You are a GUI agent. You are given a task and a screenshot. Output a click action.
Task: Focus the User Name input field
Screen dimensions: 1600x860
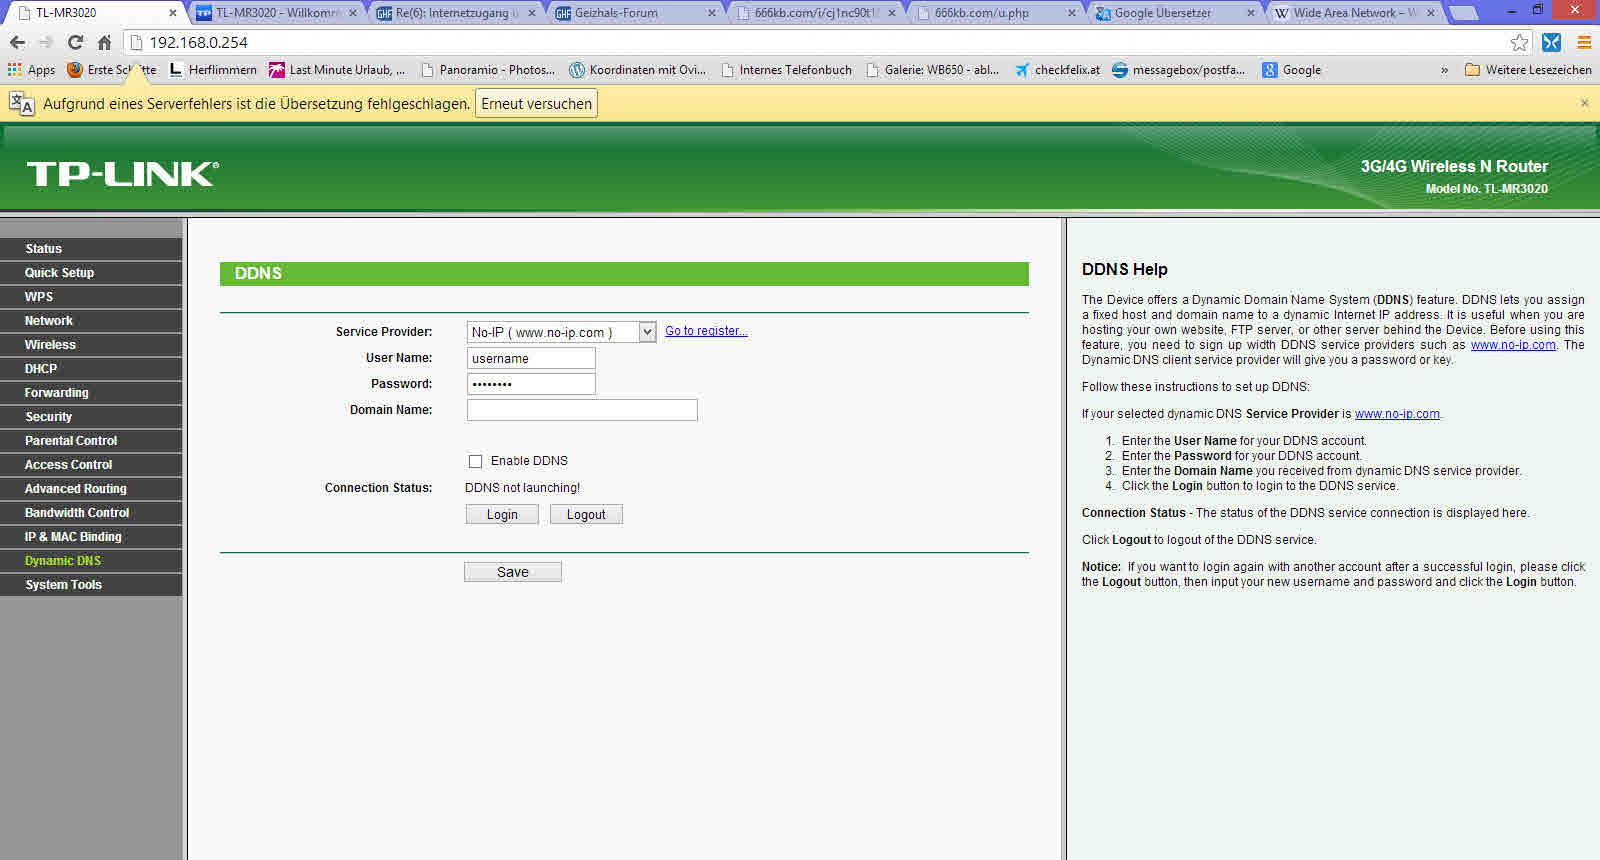pos(531,358)
